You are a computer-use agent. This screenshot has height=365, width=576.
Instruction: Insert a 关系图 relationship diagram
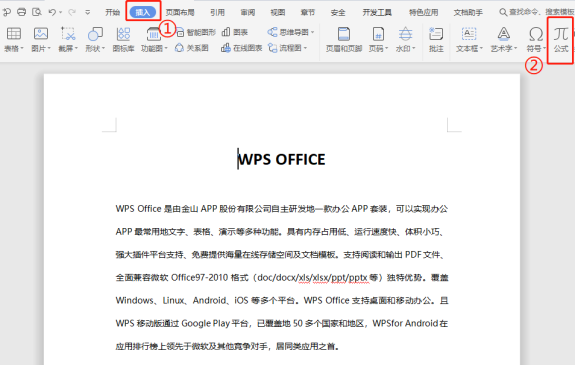point(192,48)
